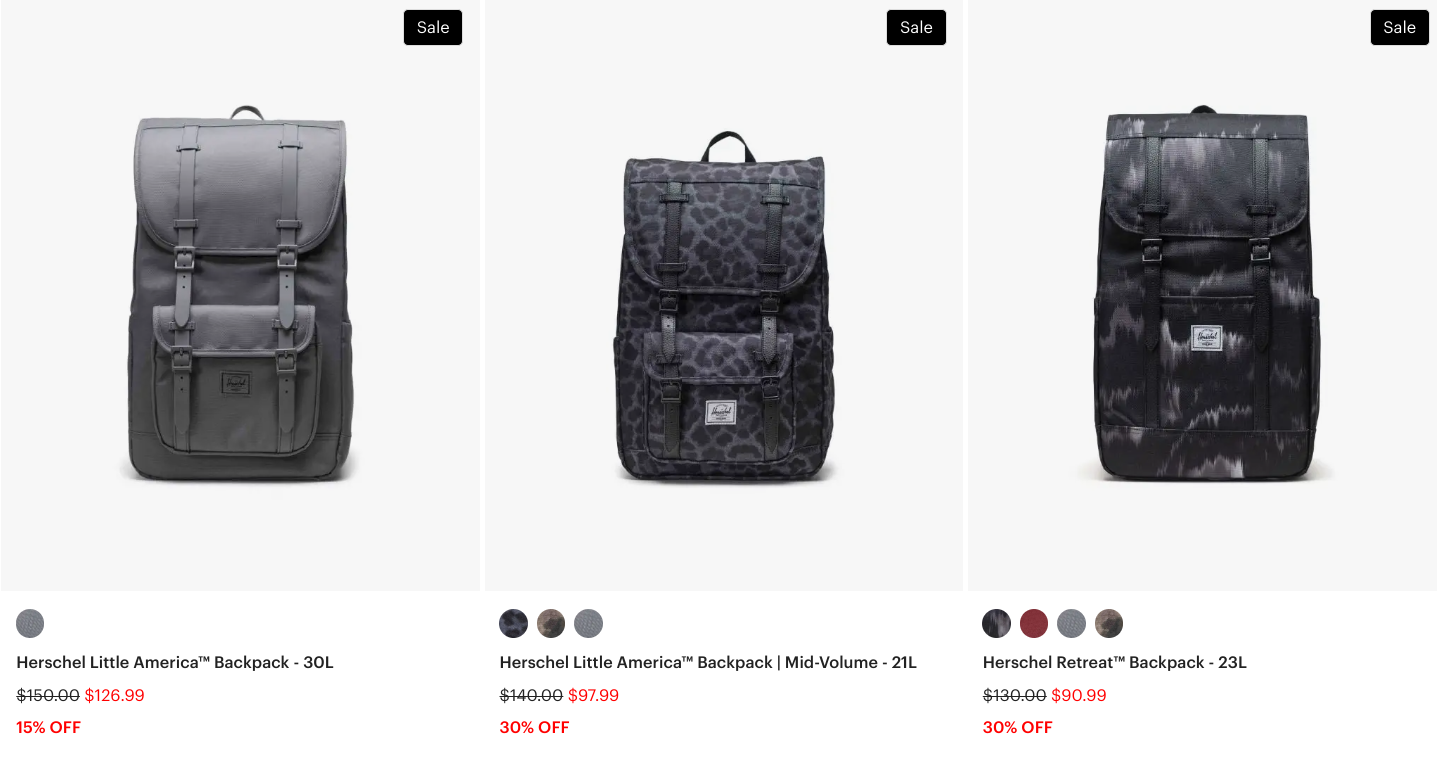
Task: Open the Herschel Little America Backpack - 30L title link
Action: [175, 662]
